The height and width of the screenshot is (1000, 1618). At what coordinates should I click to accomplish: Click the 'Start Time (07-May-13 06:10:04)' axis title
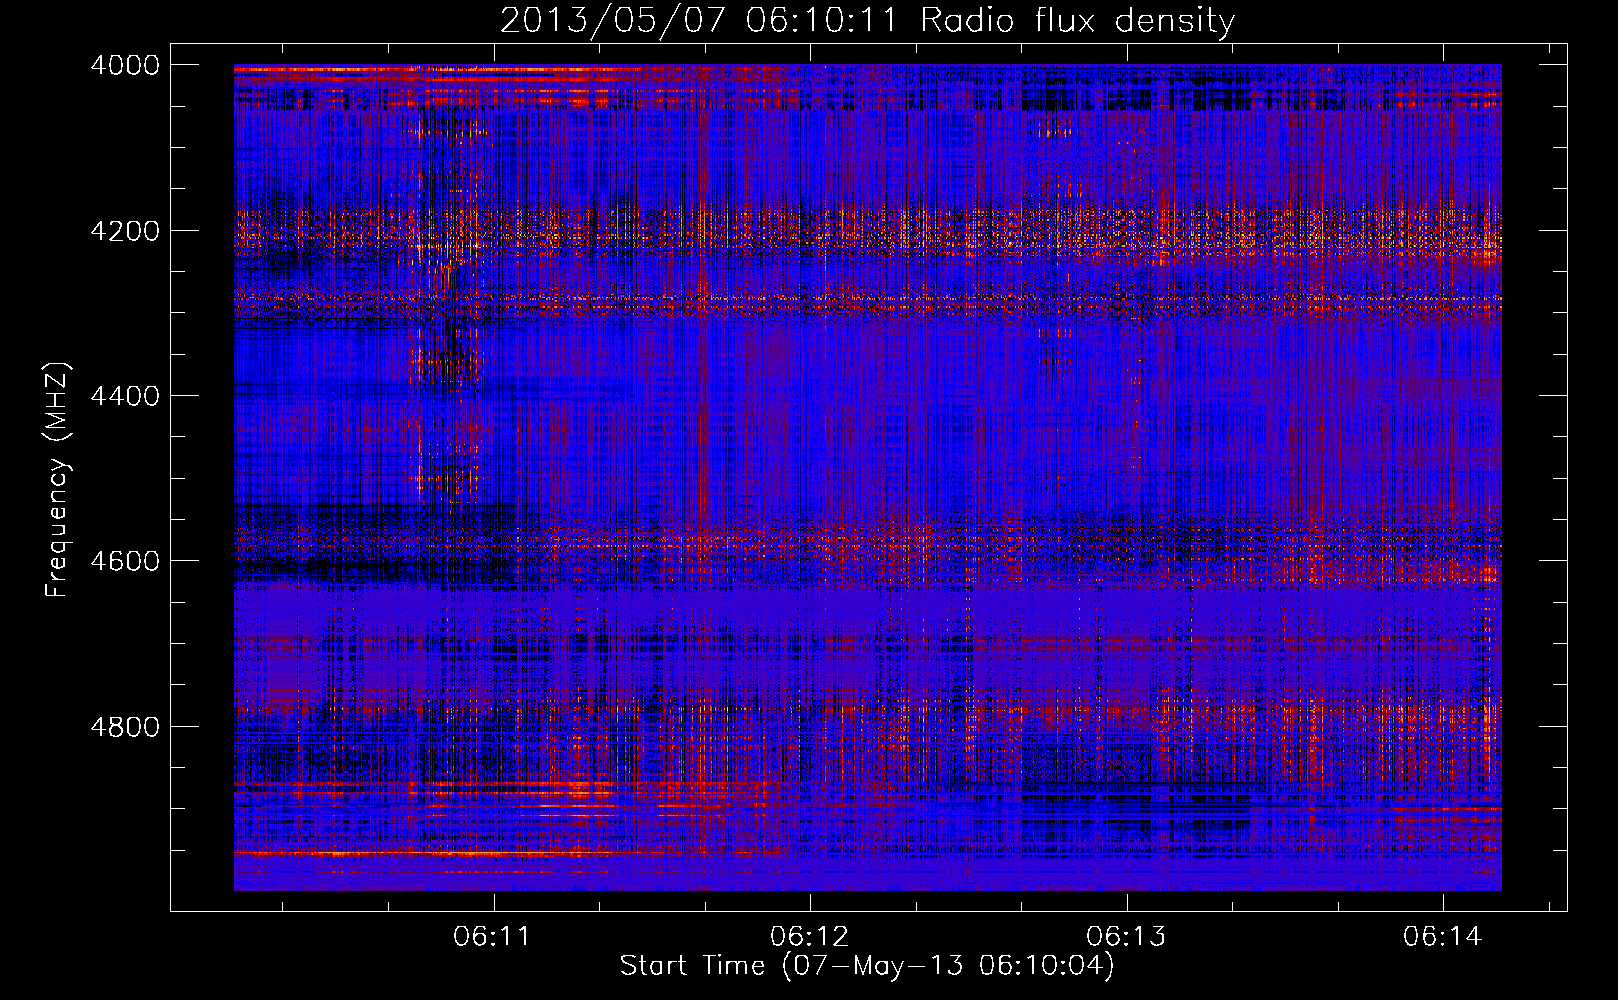867,966
